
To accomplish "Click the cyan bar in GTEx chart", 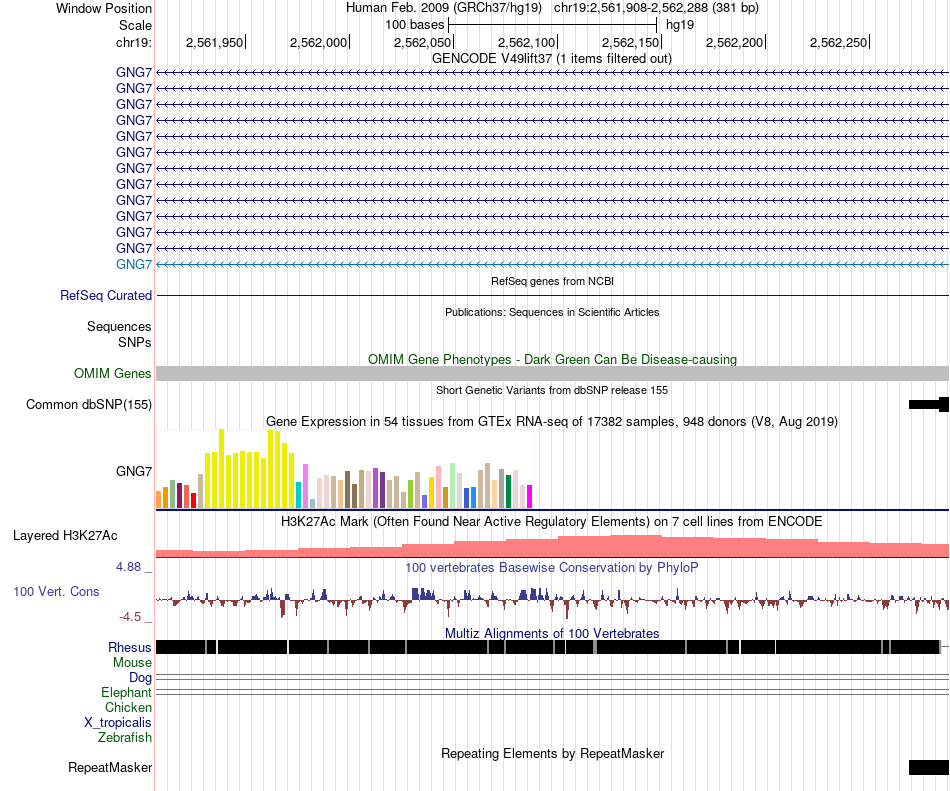I will (x=298, y=495).
